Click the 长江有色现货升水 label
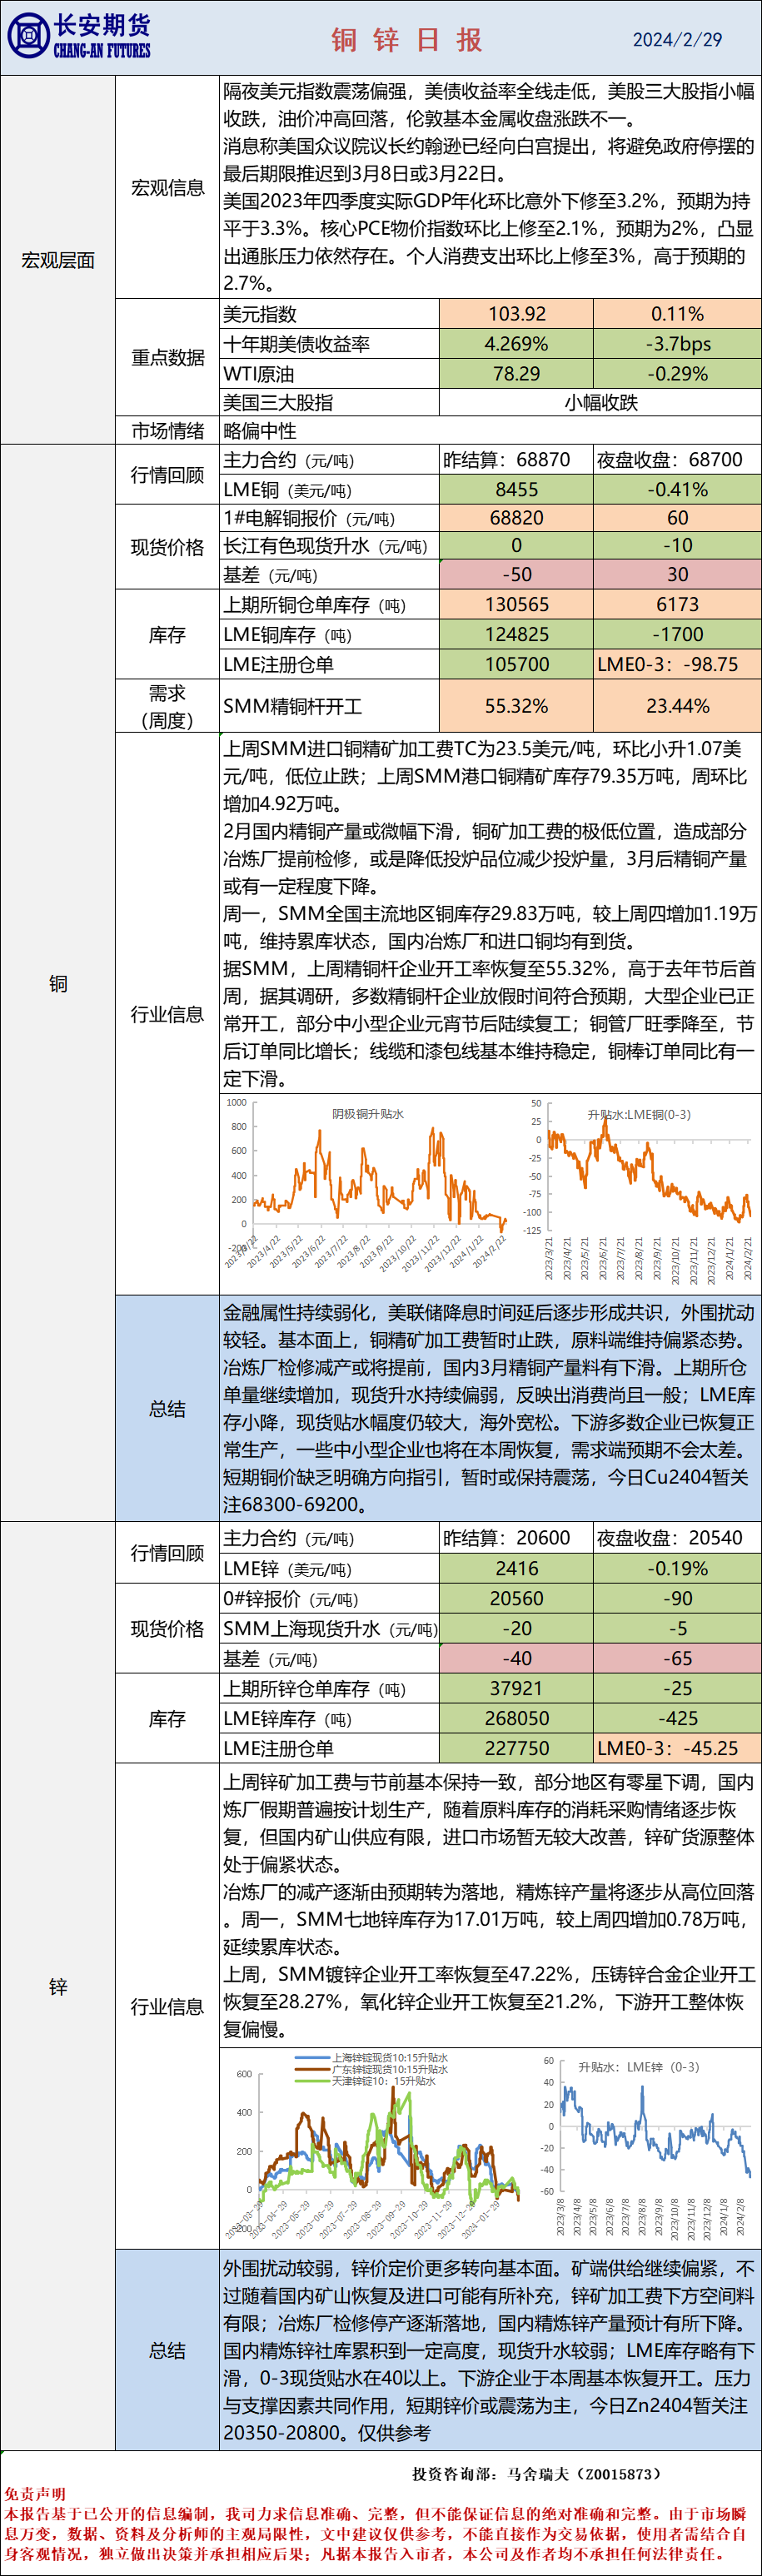 [x=325, y=546]
